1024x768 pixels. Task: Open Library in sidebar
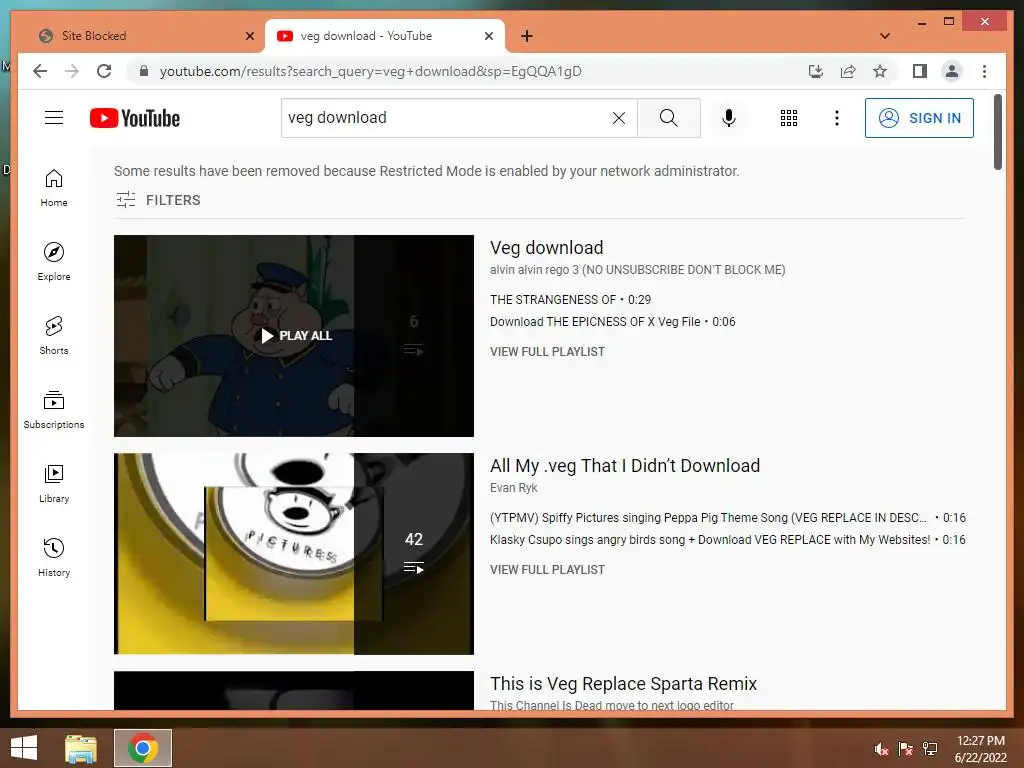click(54, 484)
